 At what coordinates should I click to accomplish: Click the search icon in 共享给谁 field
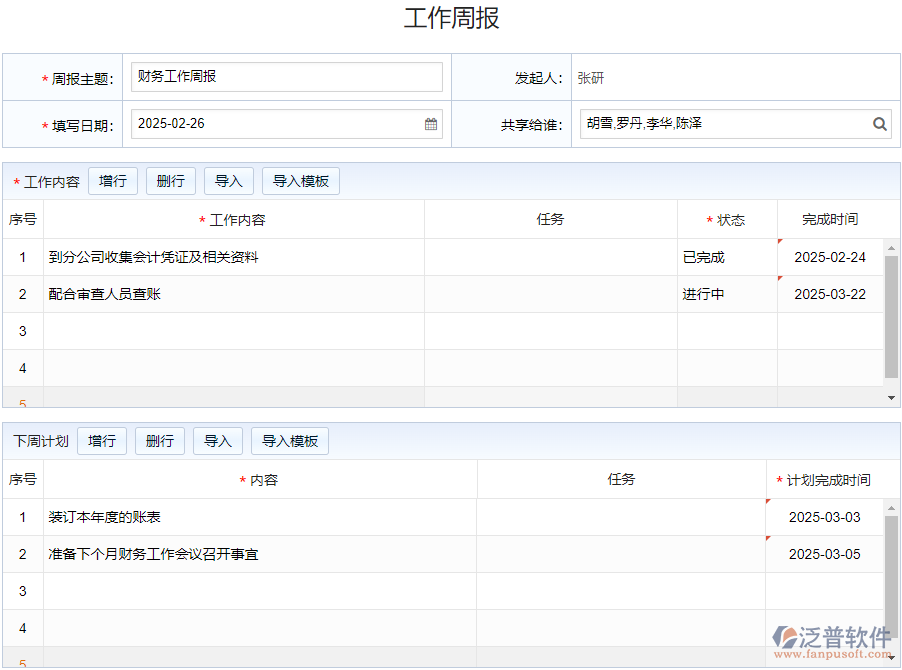880,125
